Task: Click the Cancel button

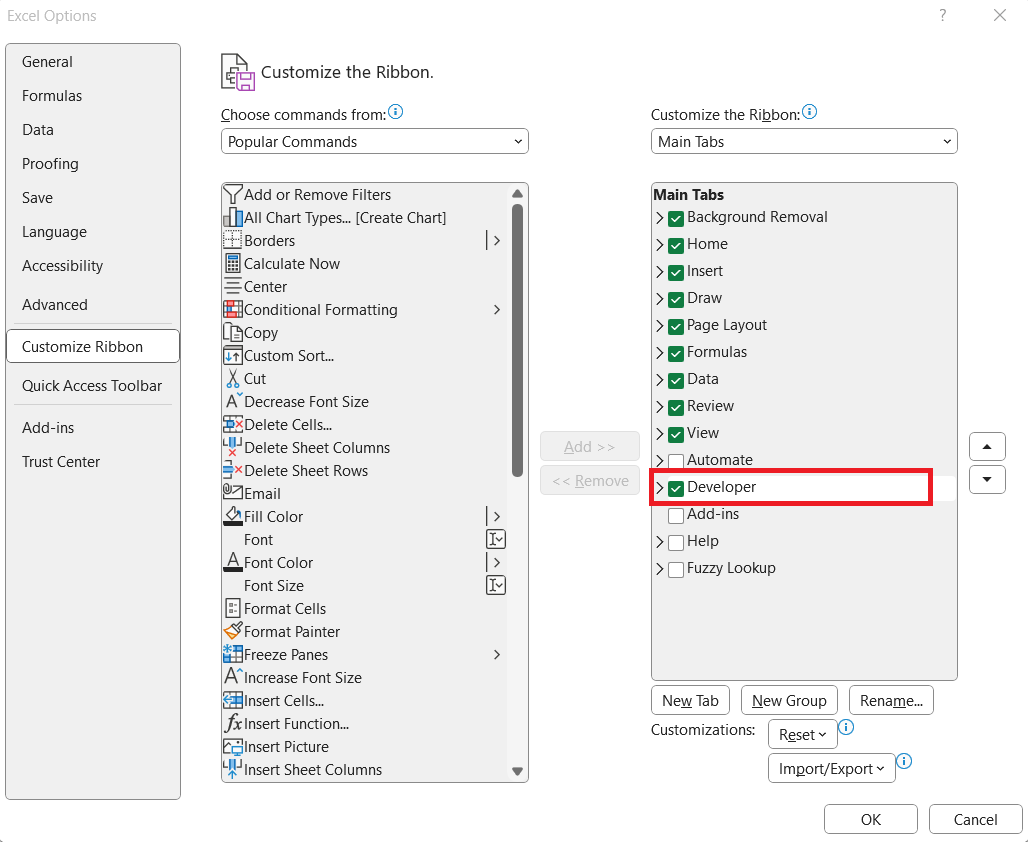Action: (x=976, y=819)
